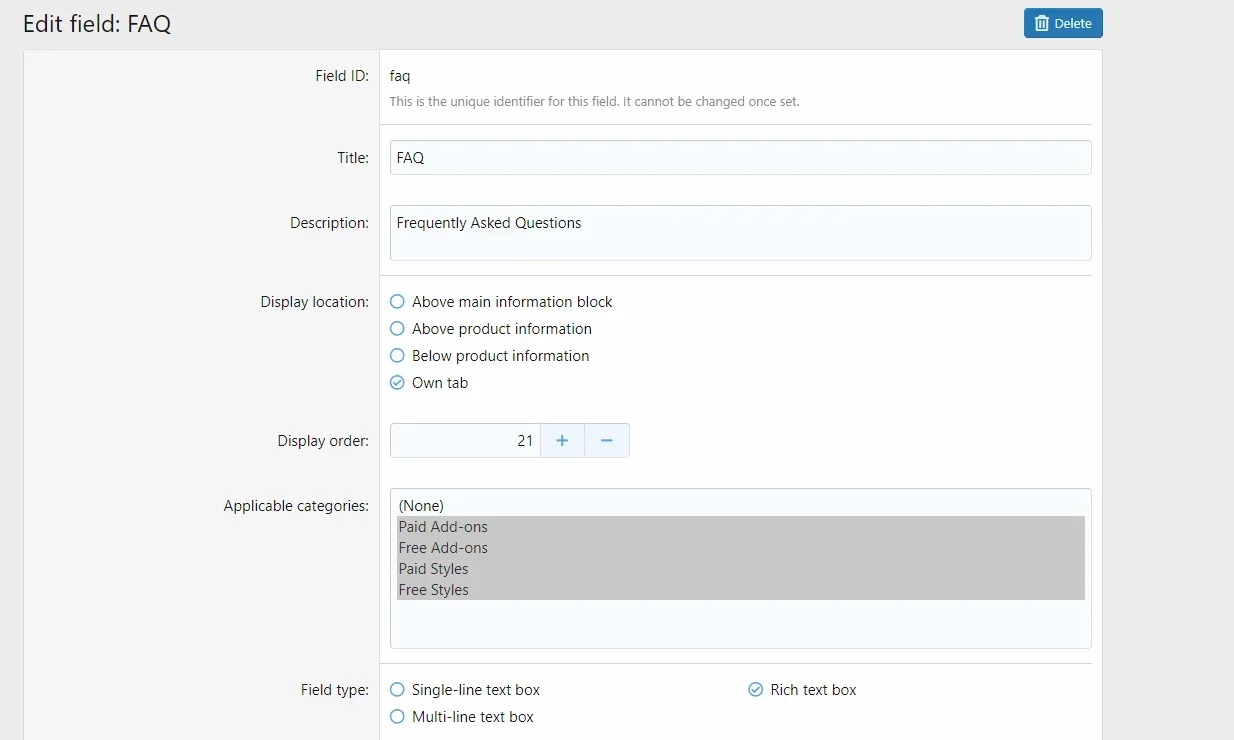Decrease display order with the minus button
Image resolution: width=1234 pixels, height=740 pixels.
click(x=607, y=441)
